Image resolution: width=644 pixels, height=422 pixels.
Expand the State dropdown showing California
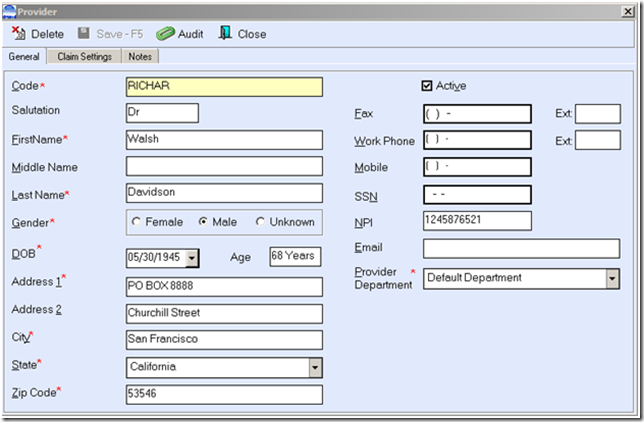coord(315,368)
